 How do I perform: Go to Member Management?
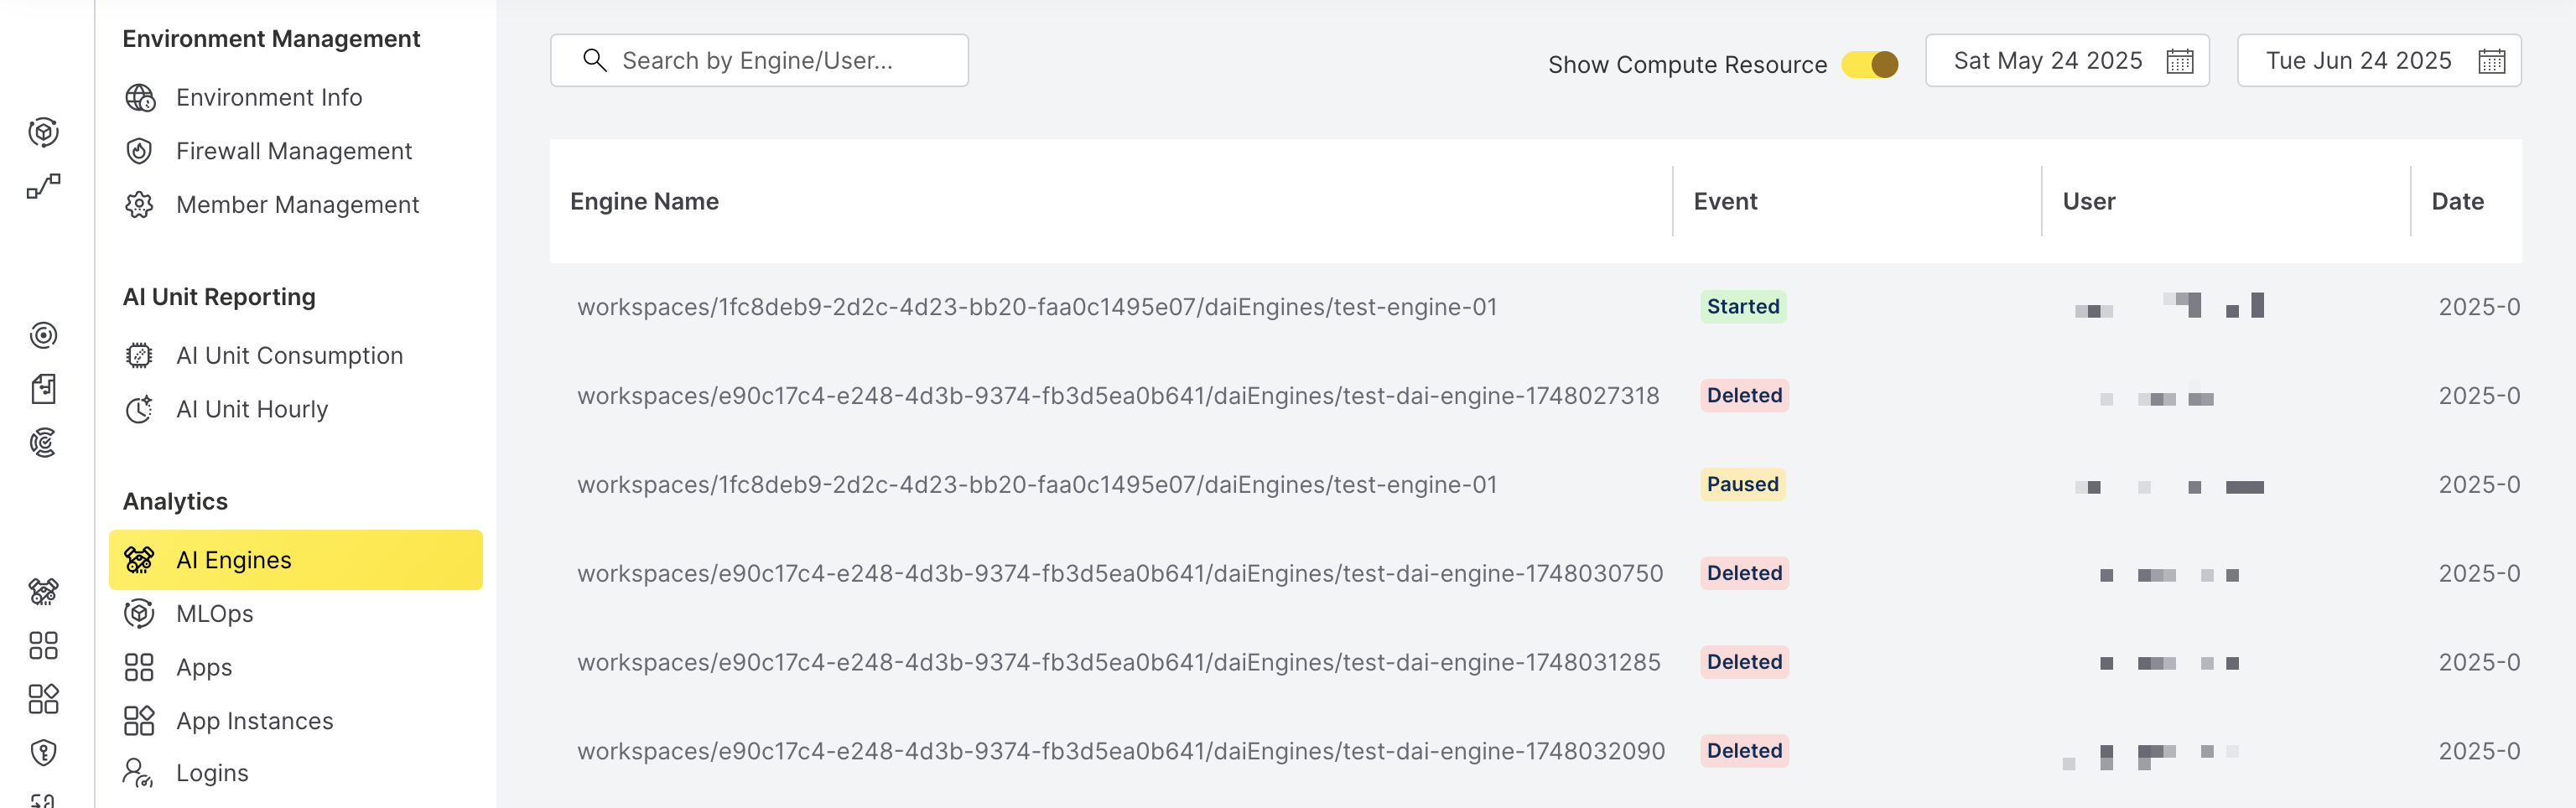pos(297,204)
